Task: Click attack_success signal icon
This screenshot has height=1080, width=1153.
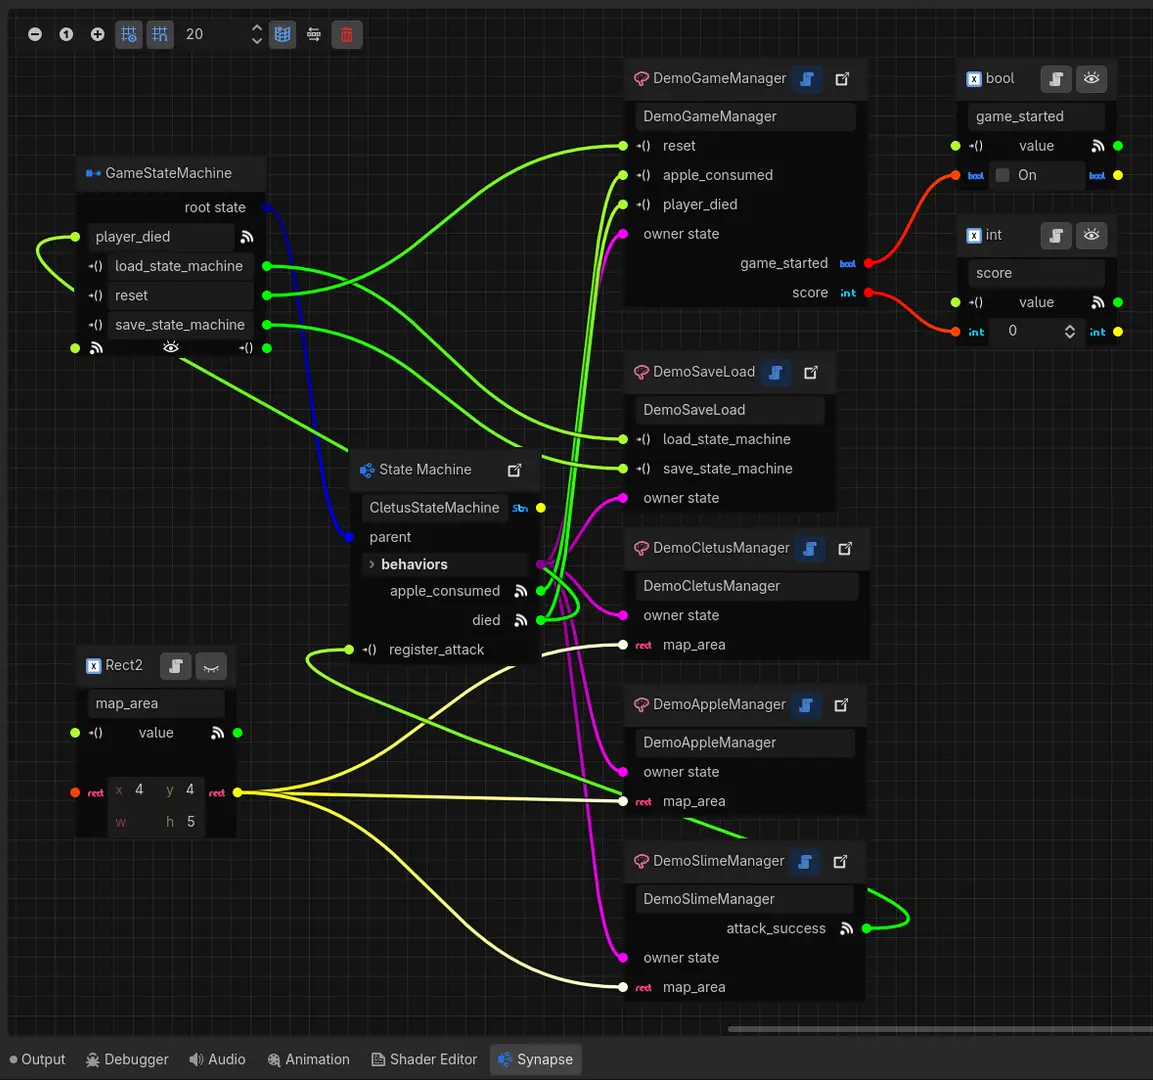Action: tap(846, 929)
